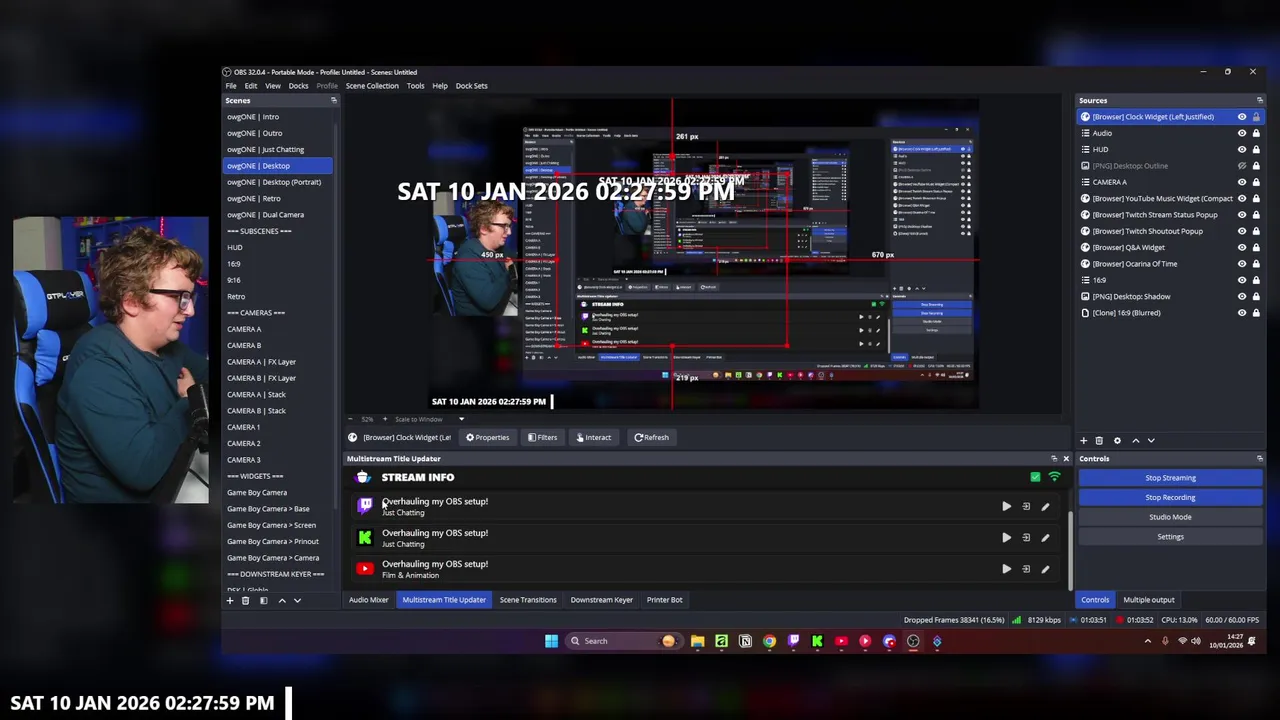The image size is (1280, 720).
Task: Open the File menu
Action: tap(231, 86)
